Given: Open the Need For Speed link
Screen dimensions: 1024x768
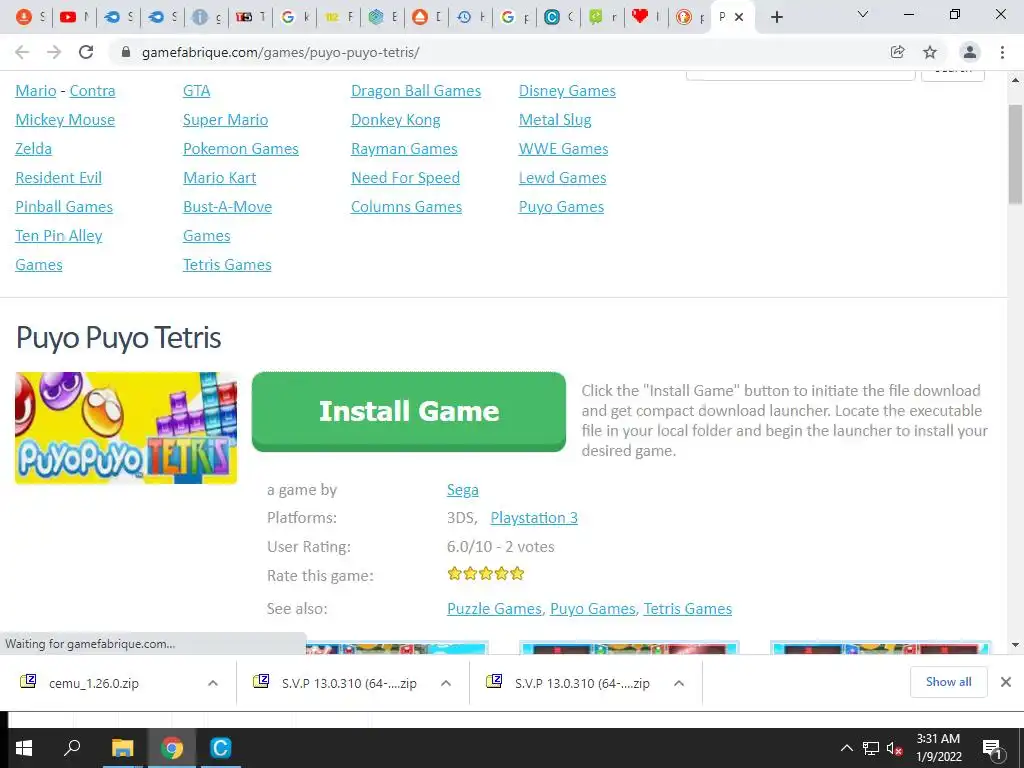Looking at the screenshot, I should pyautogui.click(x=406, y=177).
